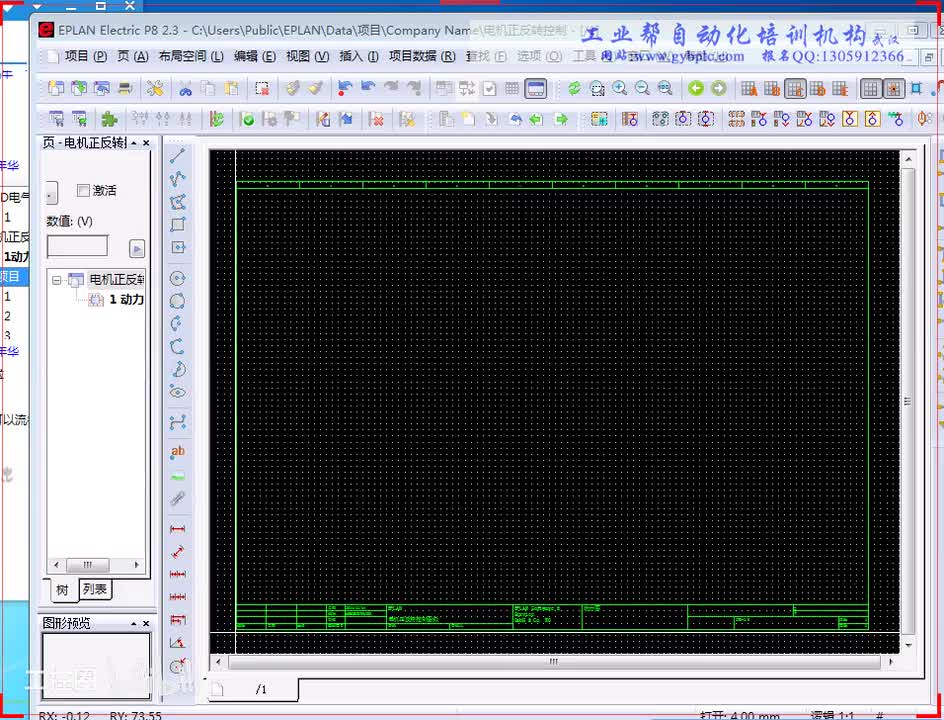Select the Rectangle drawing tool
The image size is (944, 720).
click(178, 225)
